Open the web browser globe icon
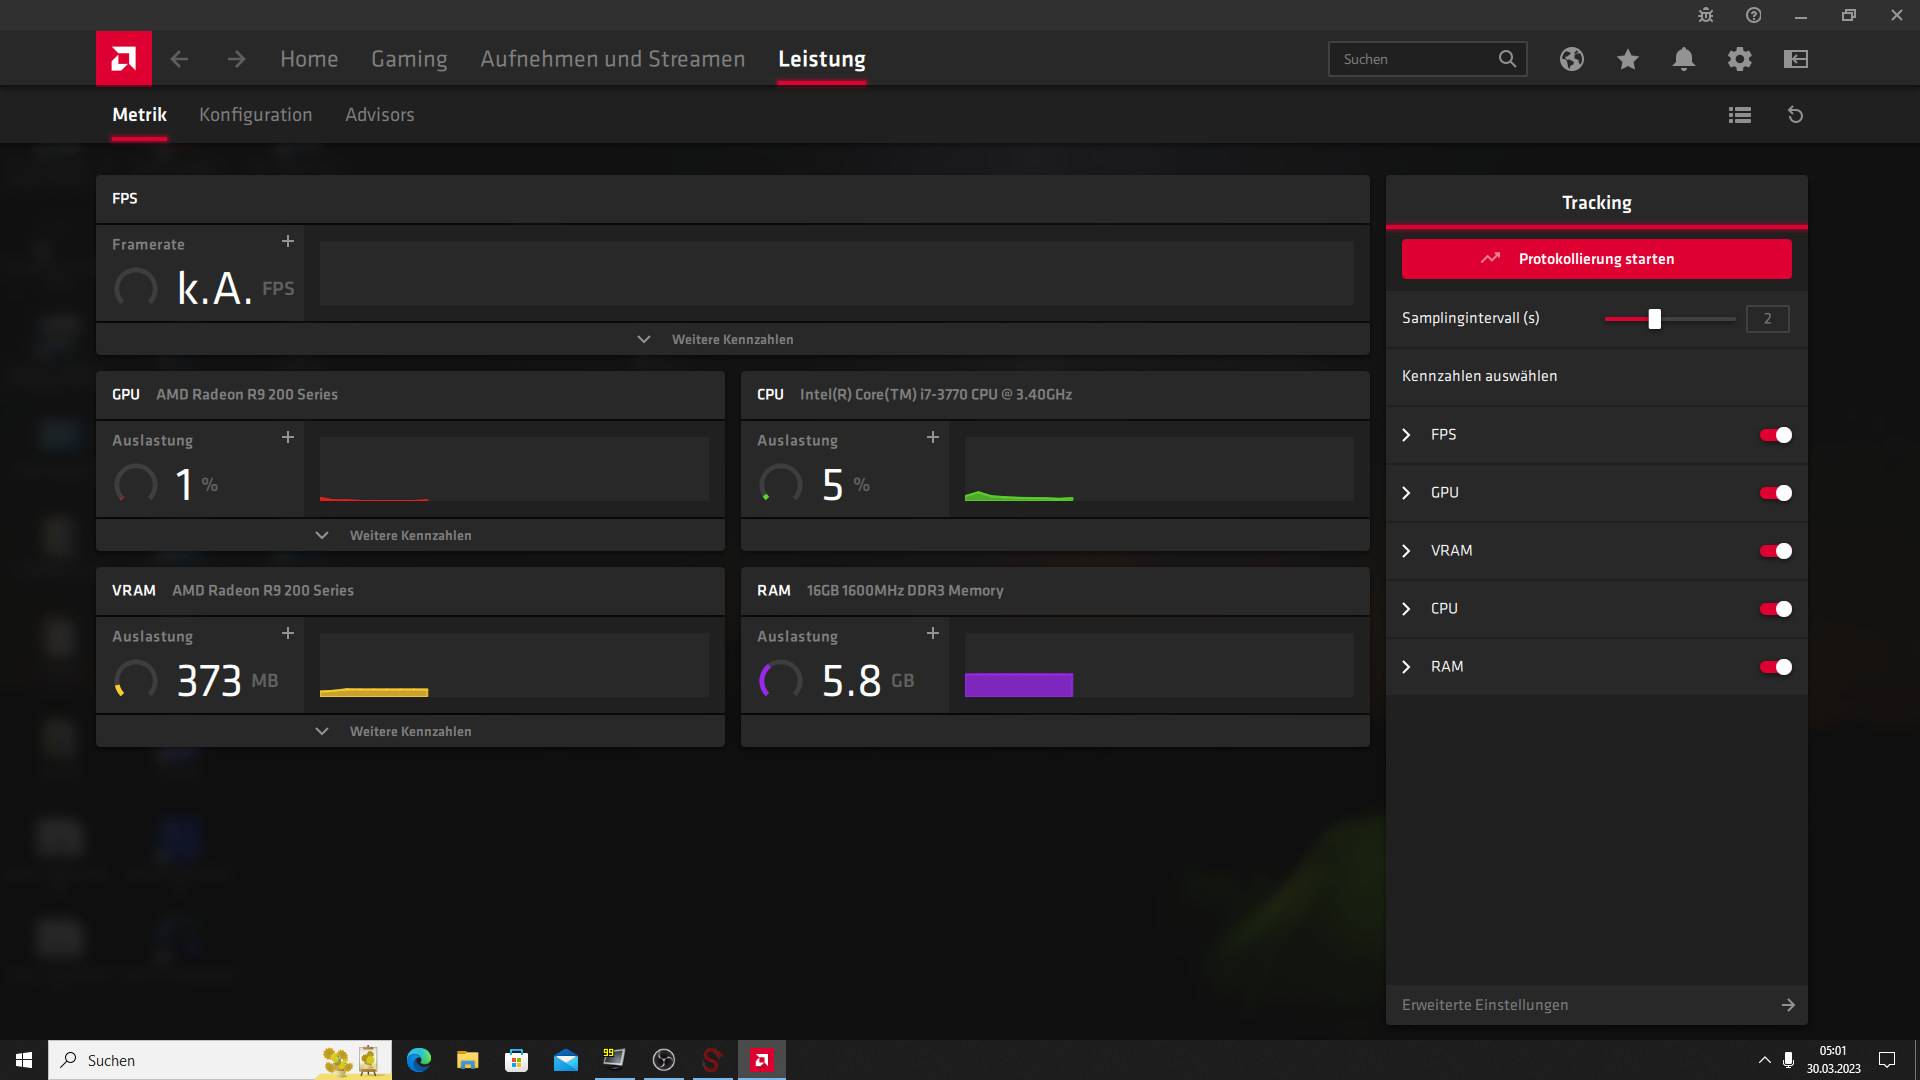This screenshot has height=1080, width=1920. (1572, 59)
